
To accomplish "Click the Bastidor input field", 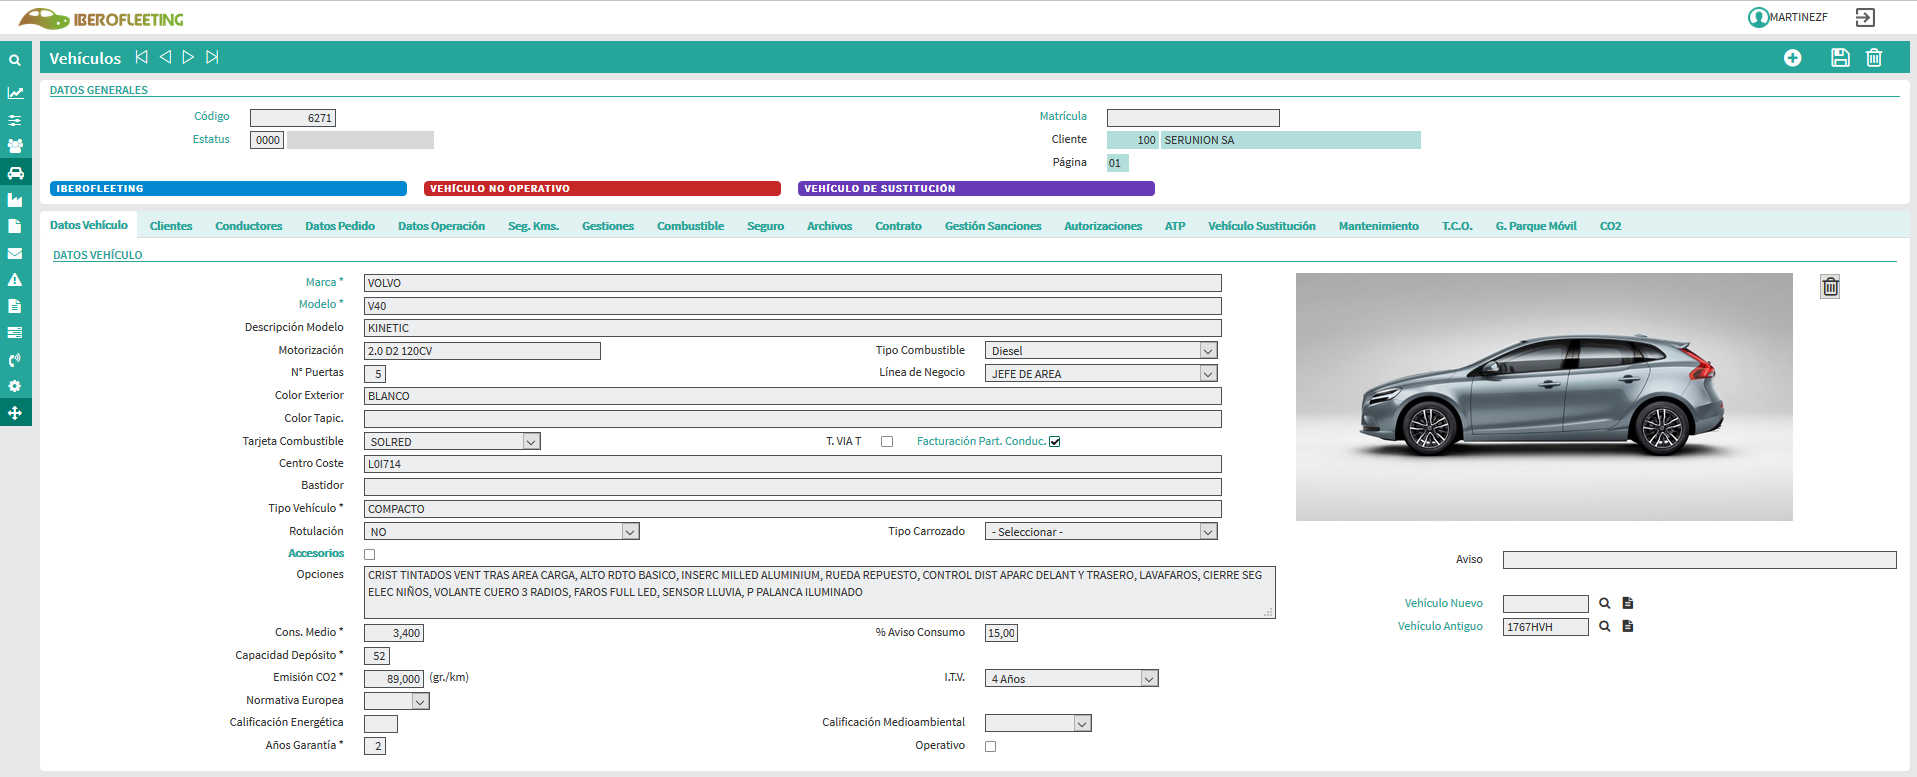I will [792, 487].
